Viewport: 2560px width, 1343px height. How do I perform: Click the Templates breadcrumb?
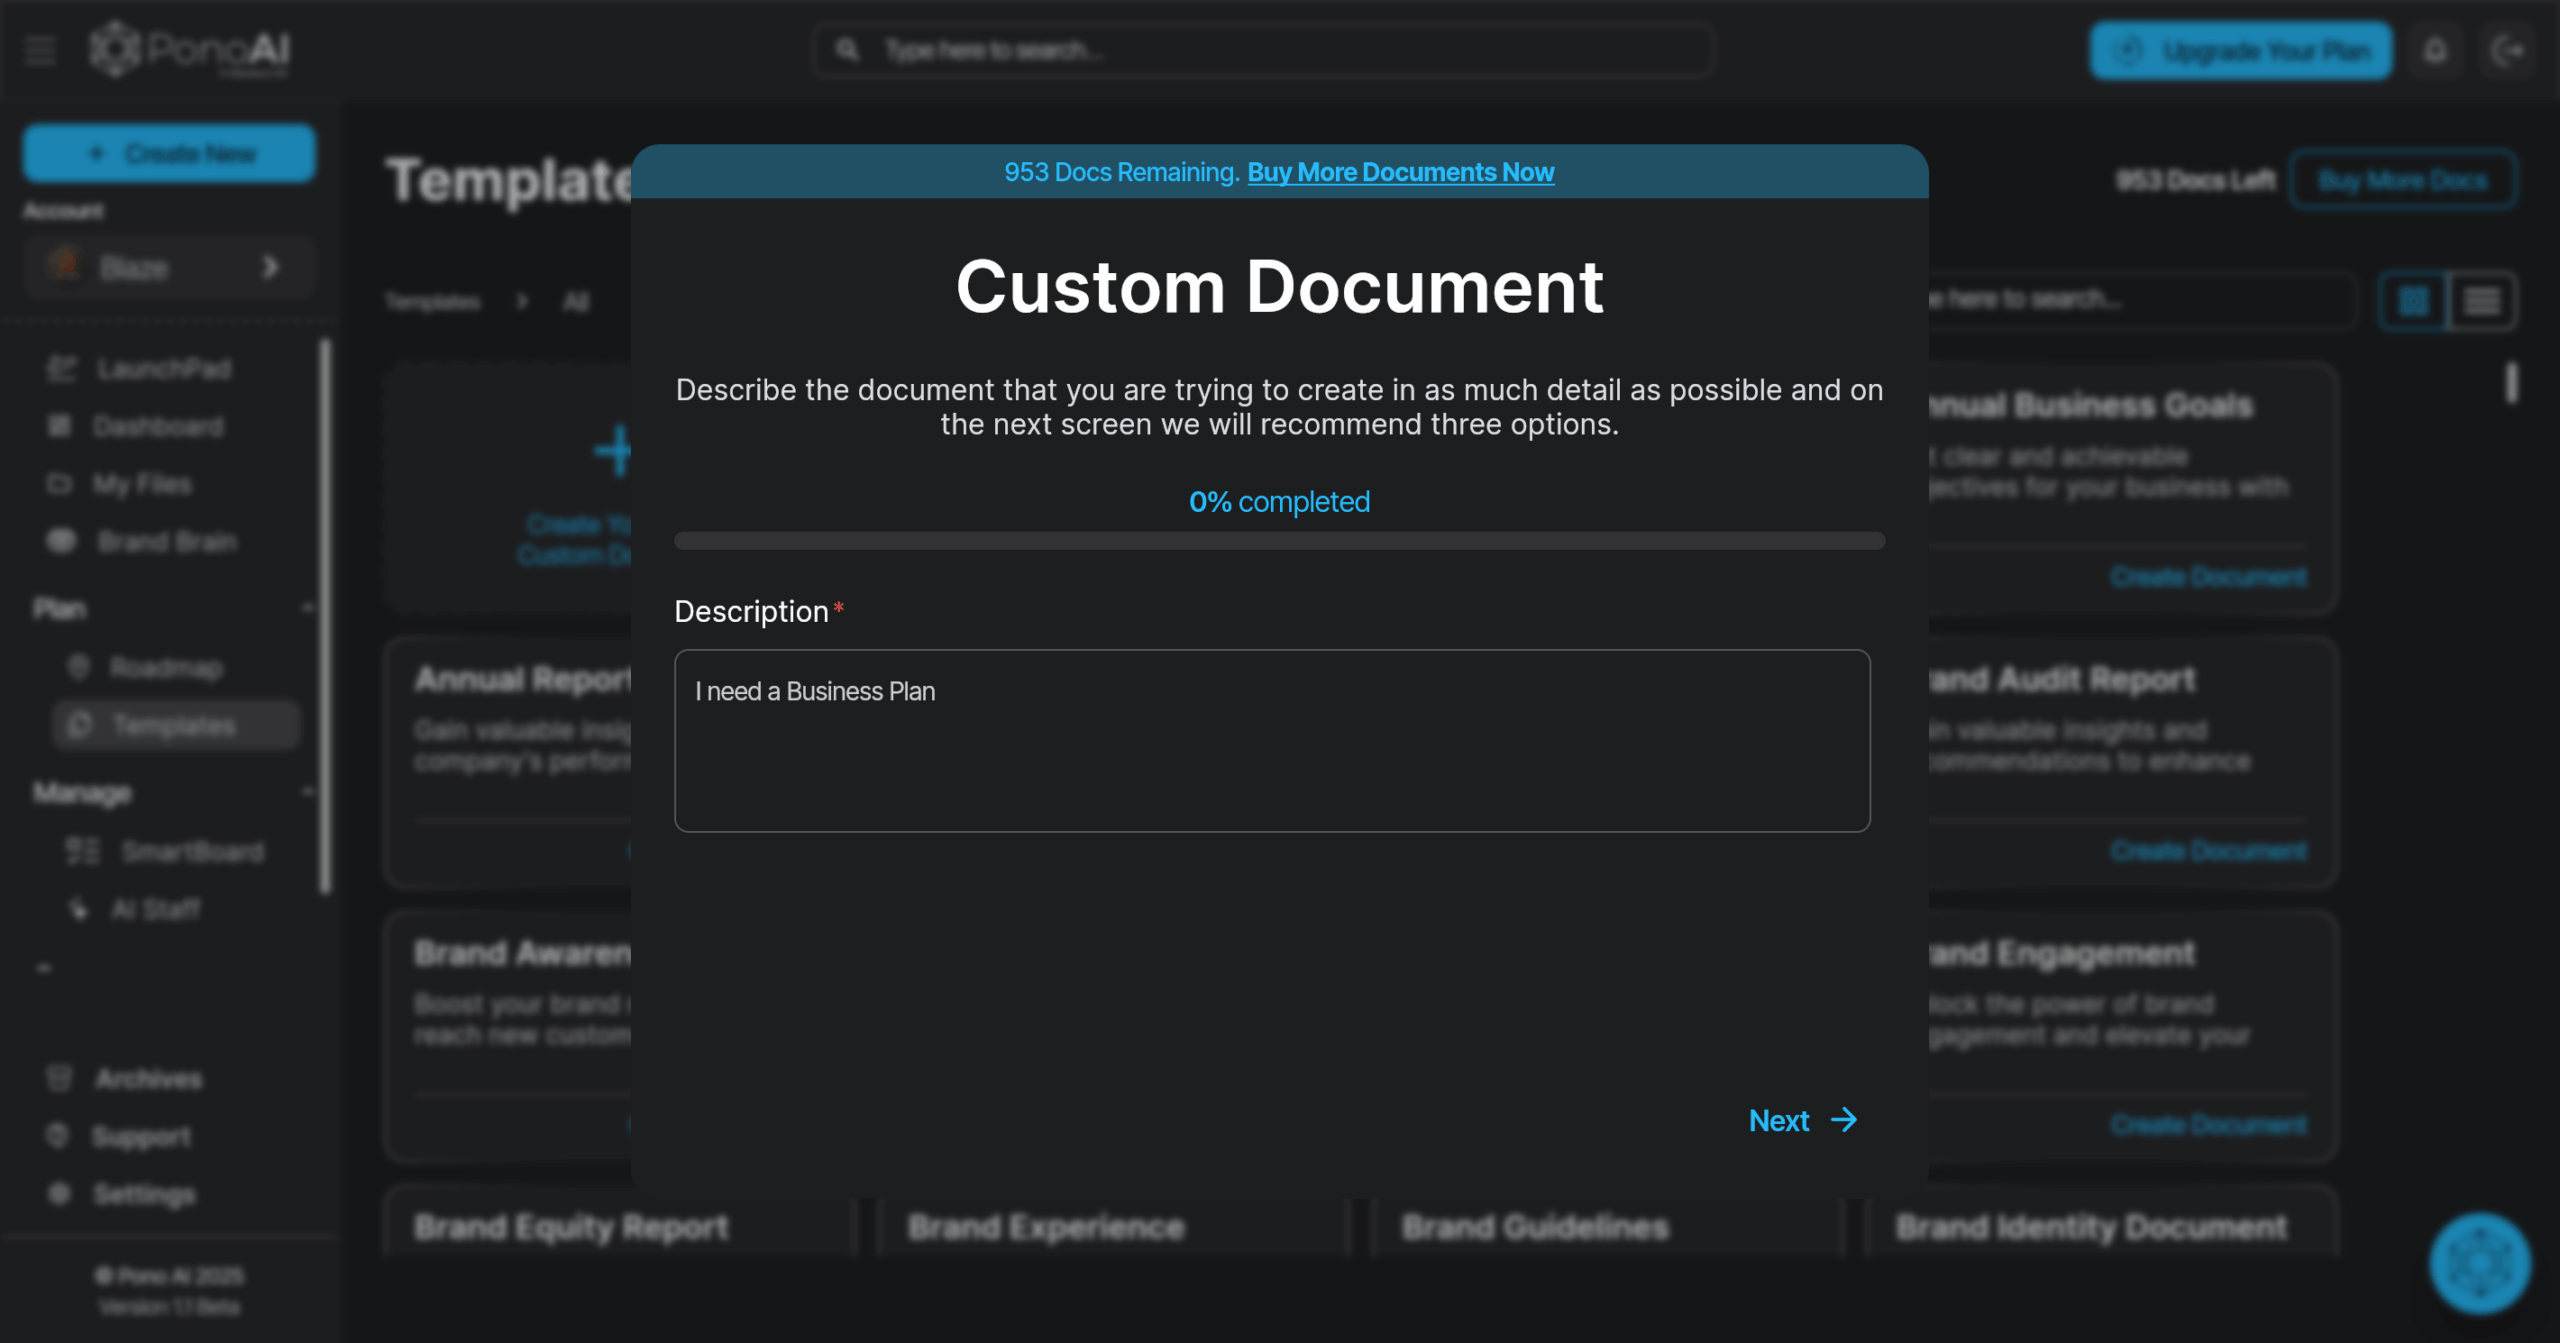(x=433, y=301)
